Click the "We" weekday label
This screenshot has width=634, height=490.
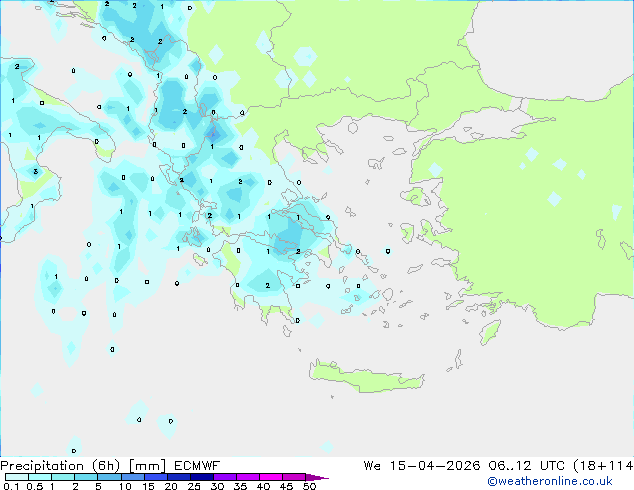372,466
